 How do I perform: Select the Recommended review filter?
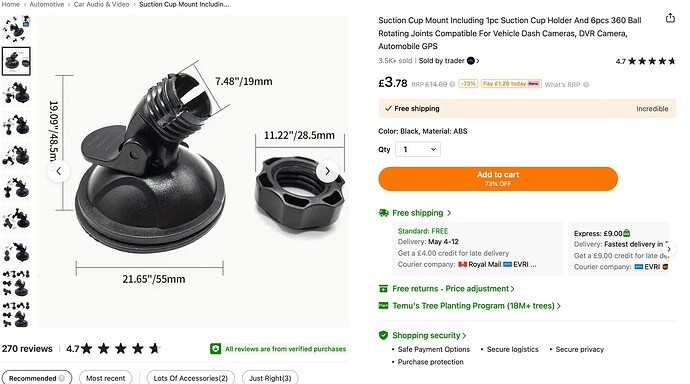coord(37,378)
